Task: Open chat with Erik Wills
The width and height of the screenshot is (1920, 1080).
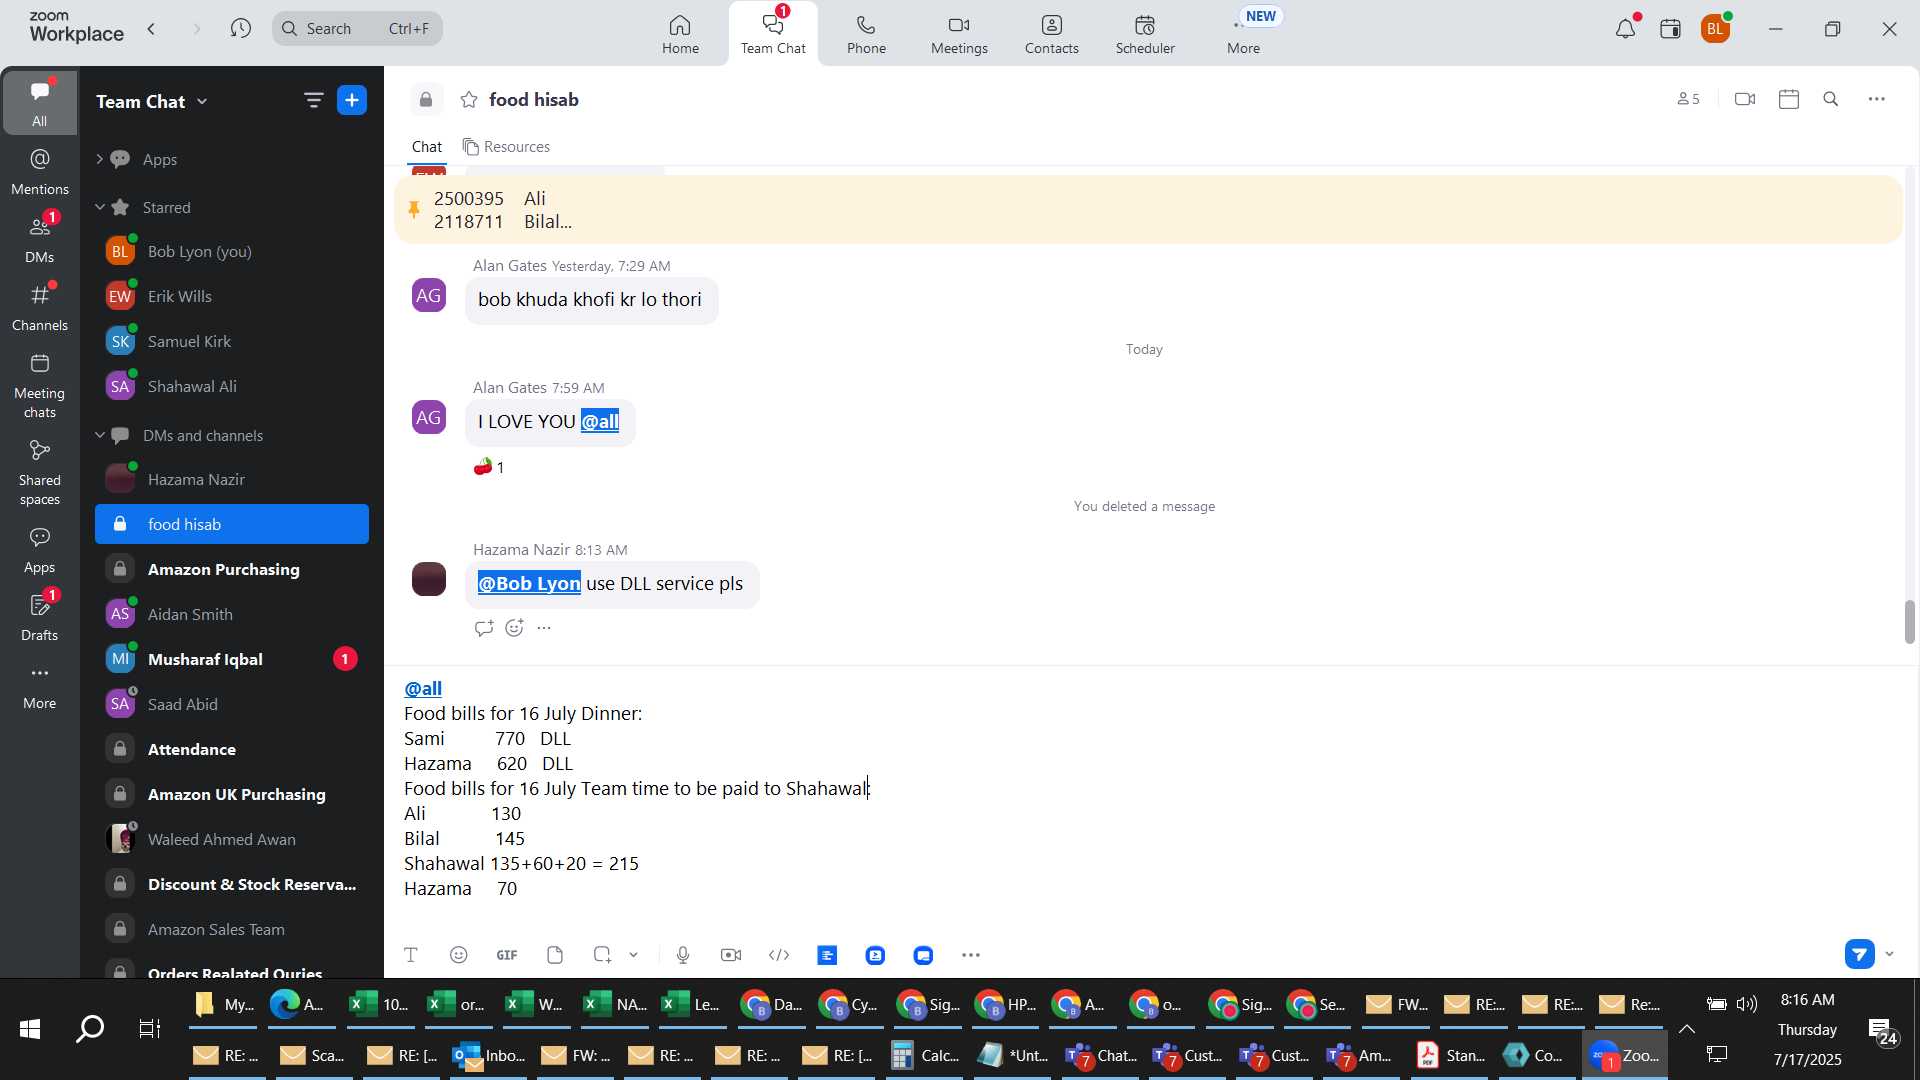Action: [x=232, y=296]
